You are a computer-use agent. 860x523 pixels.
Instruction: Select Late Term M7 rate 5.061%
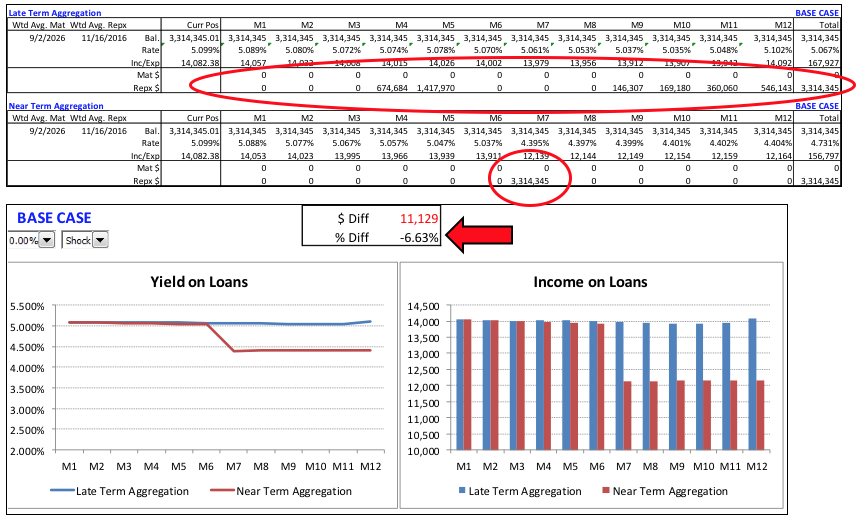click(x=535, y=50)
